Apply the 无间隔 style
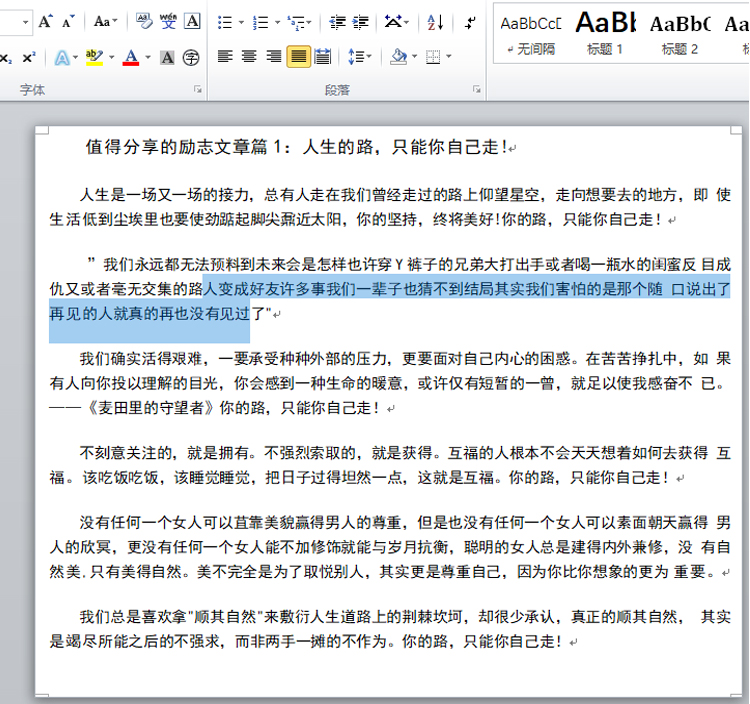Screen dimensions: 750x704 pos(531,33)
